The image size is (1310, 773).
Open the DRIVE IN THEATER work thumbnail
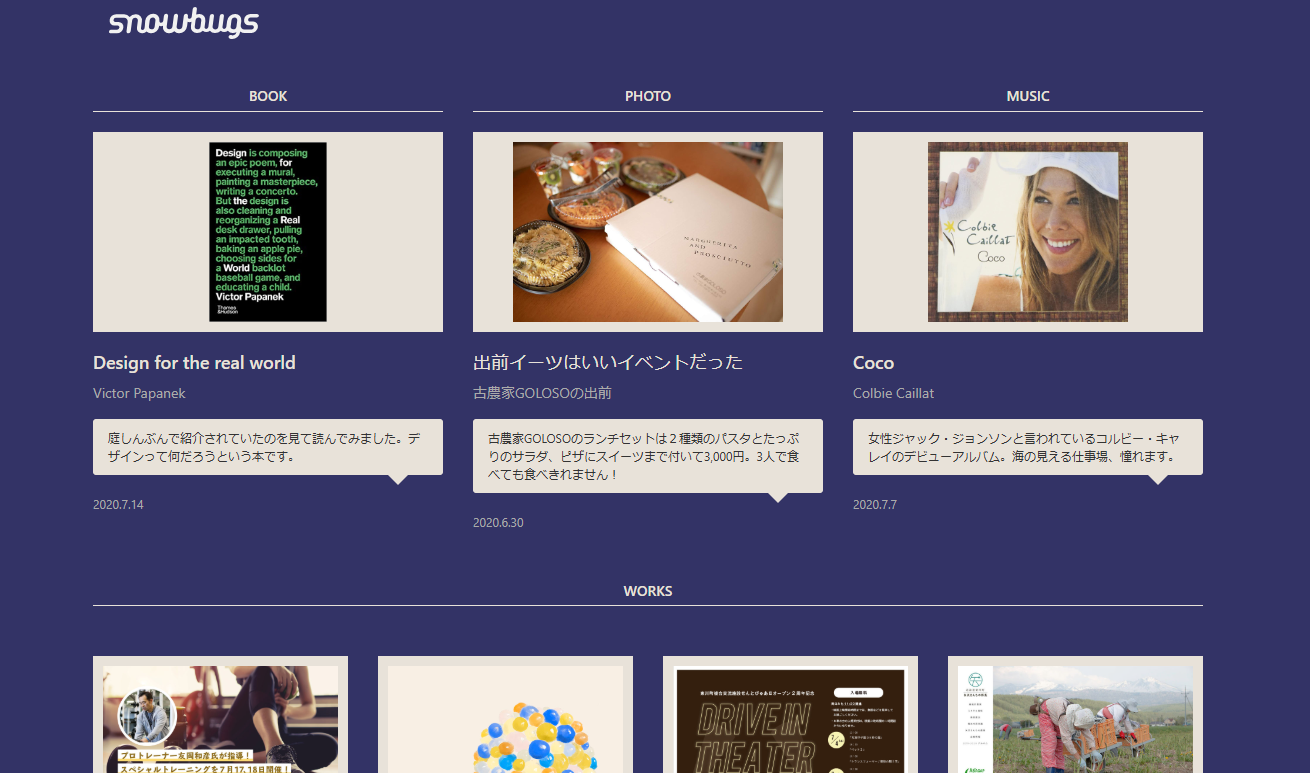[x=790, y=715]
